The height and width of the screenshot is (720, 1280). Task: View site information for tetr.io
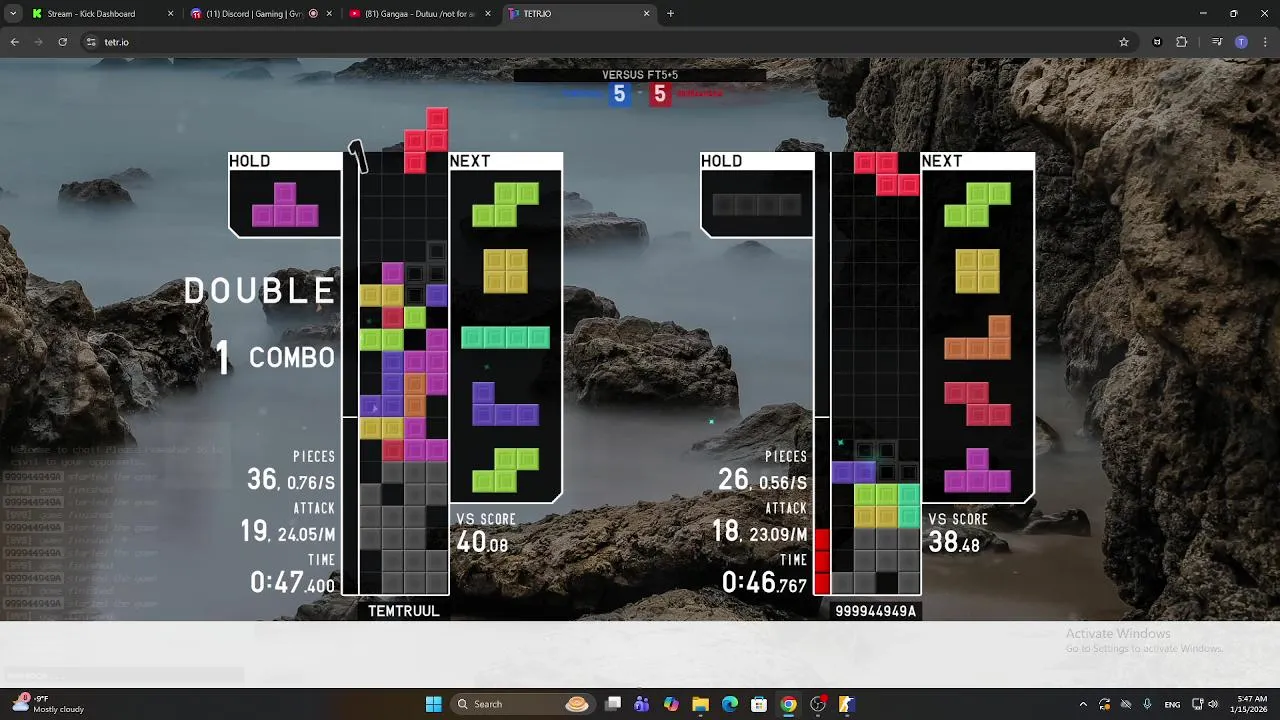coord(91,42)
